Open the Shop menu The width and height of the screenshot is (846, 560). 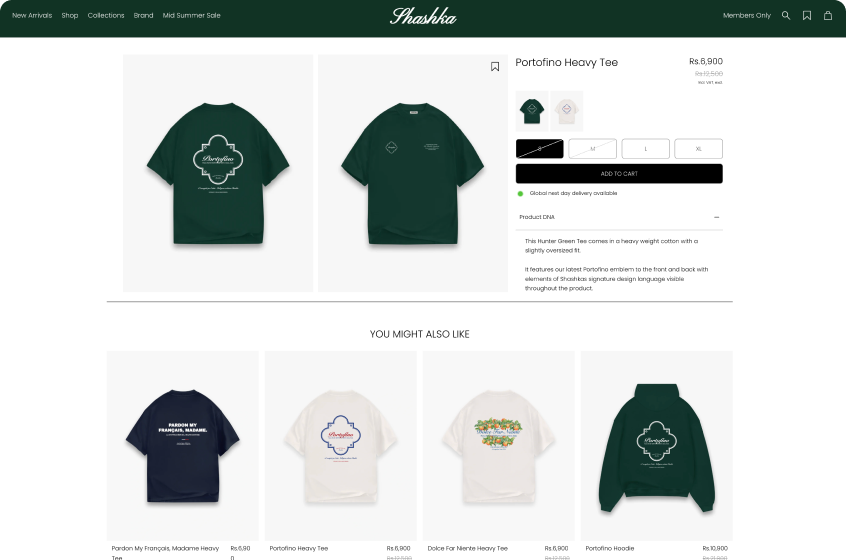pyautogui.click(x=70, y=16)
